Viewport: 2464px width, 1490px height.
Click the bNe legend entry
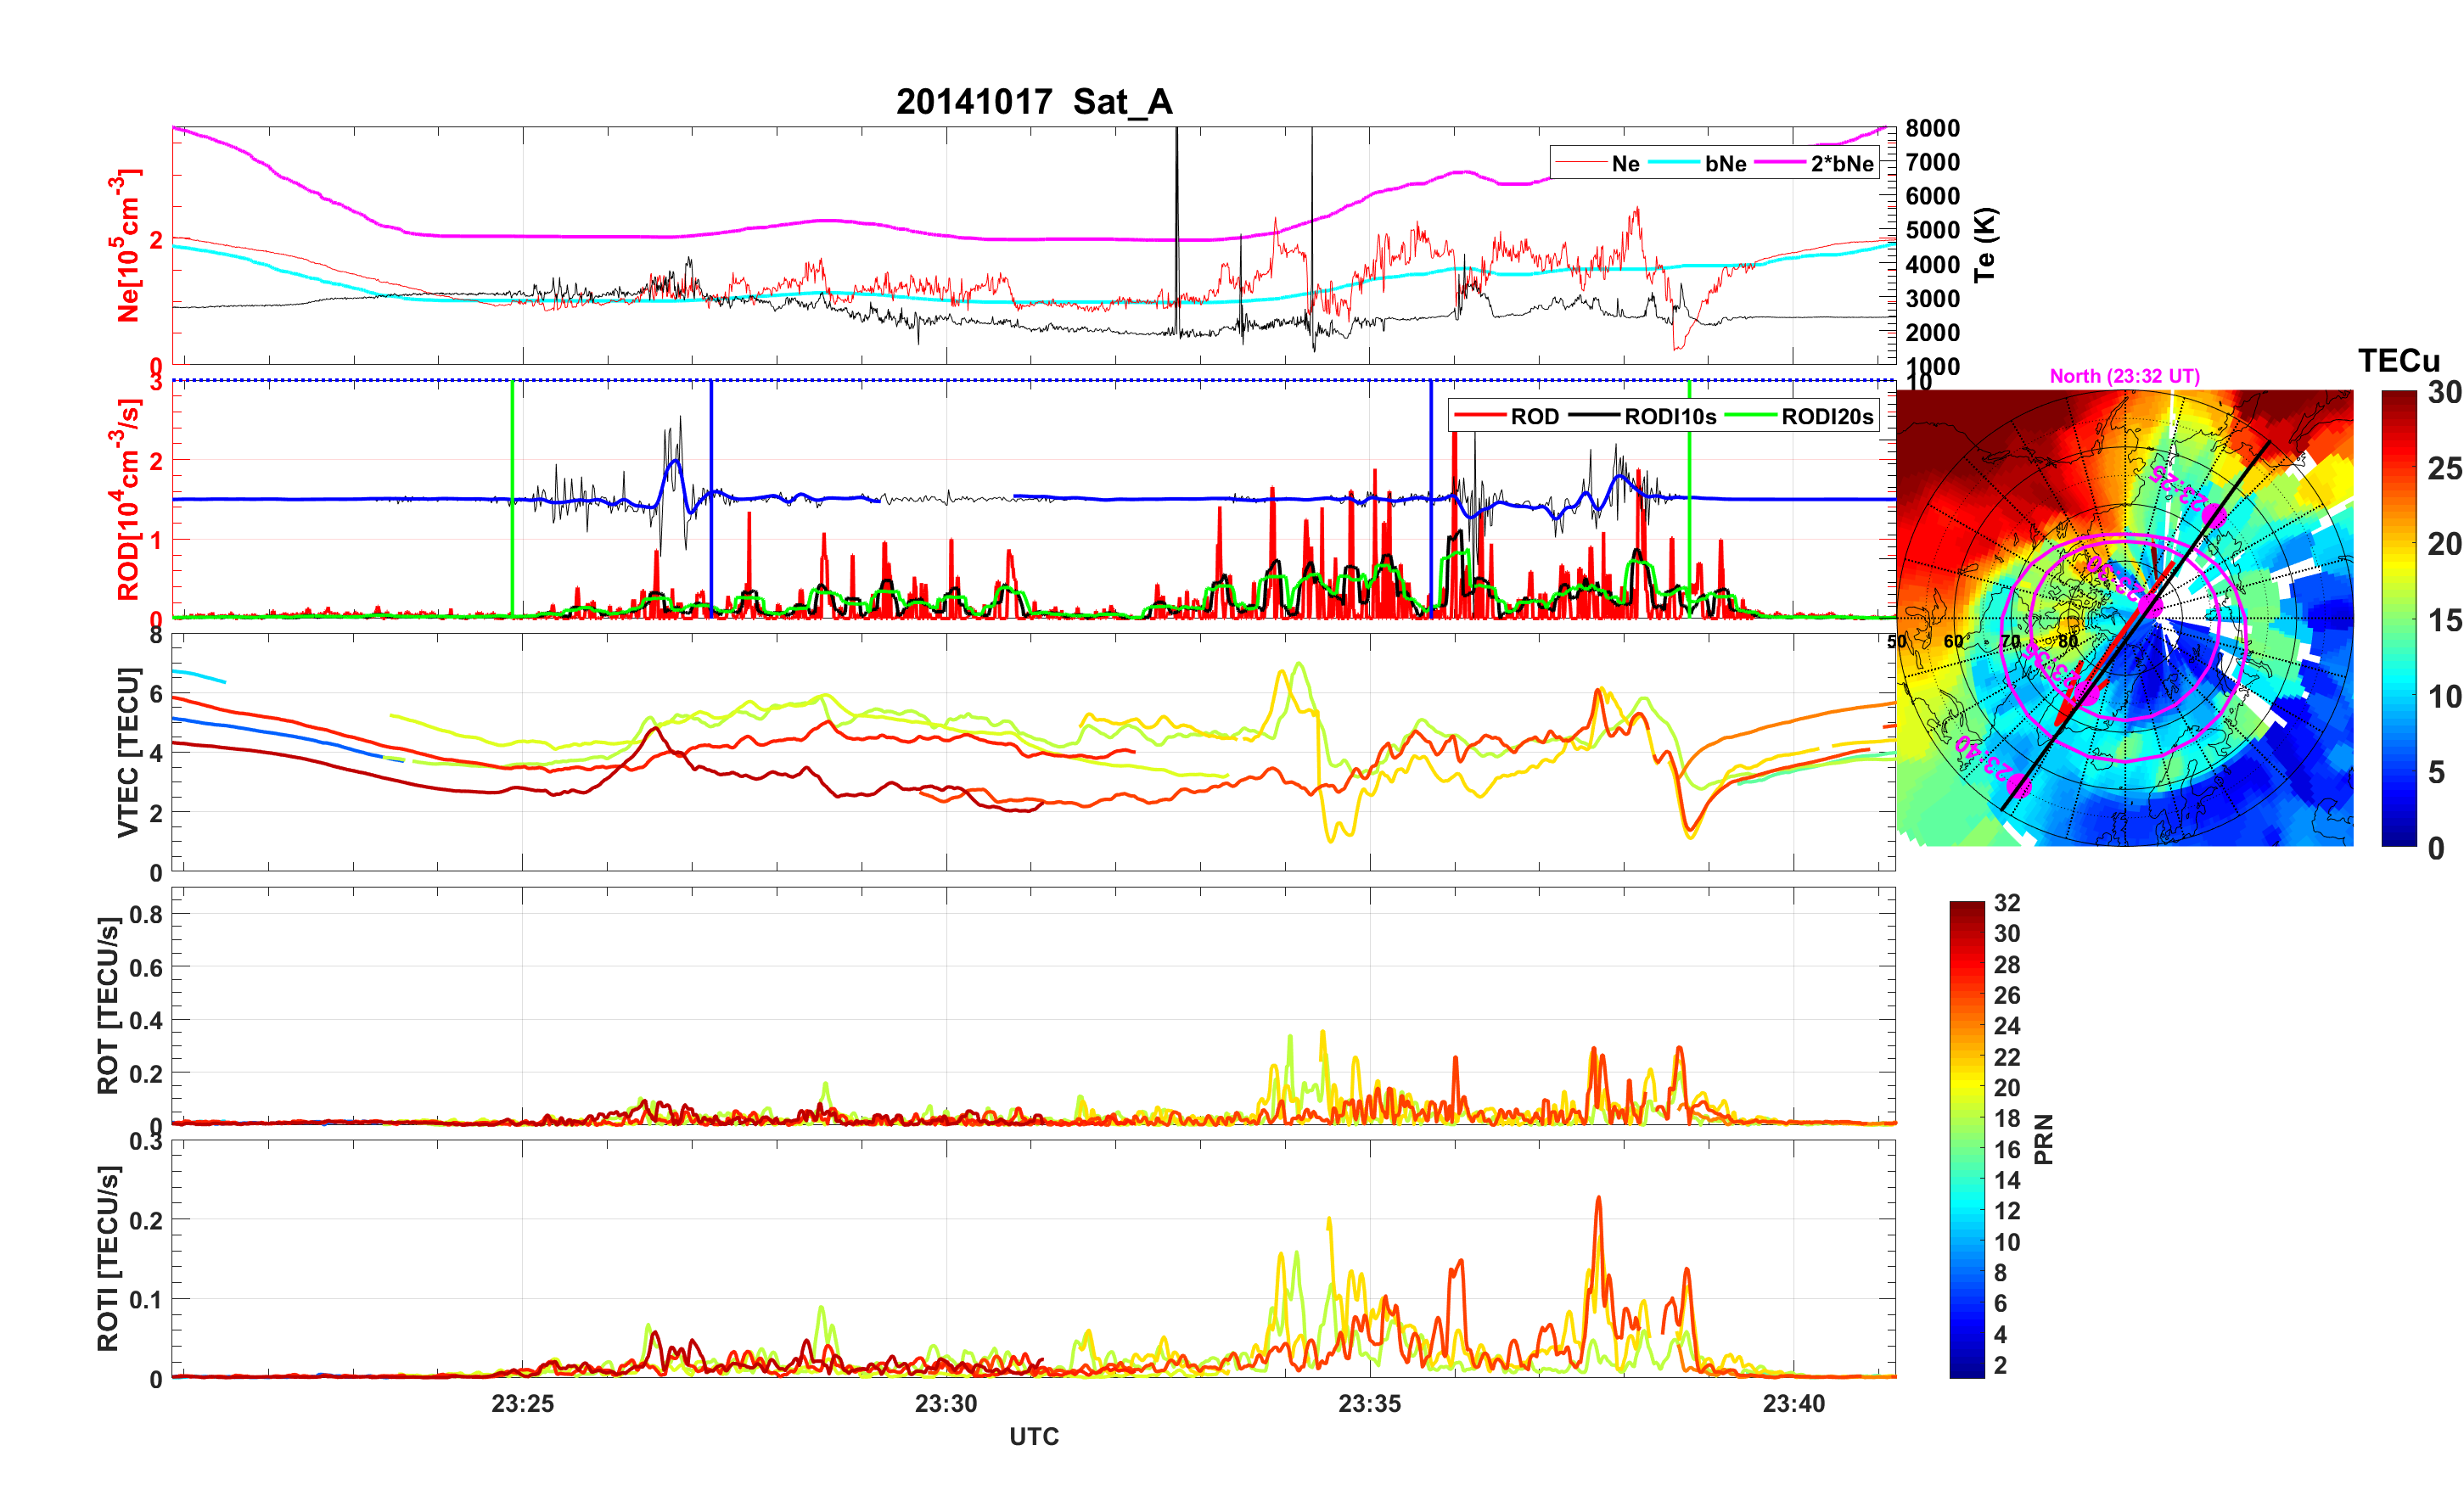pos(1725,164)
